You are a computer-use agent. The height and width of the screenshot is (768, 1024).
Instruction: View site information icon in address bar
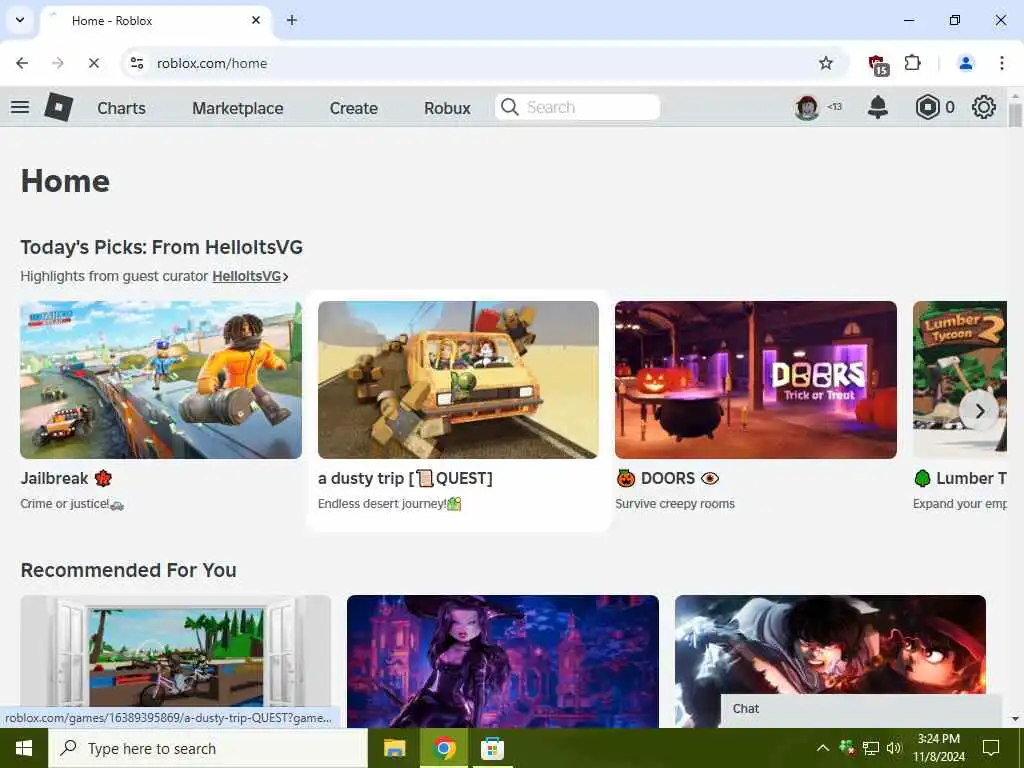click(137, 63)
